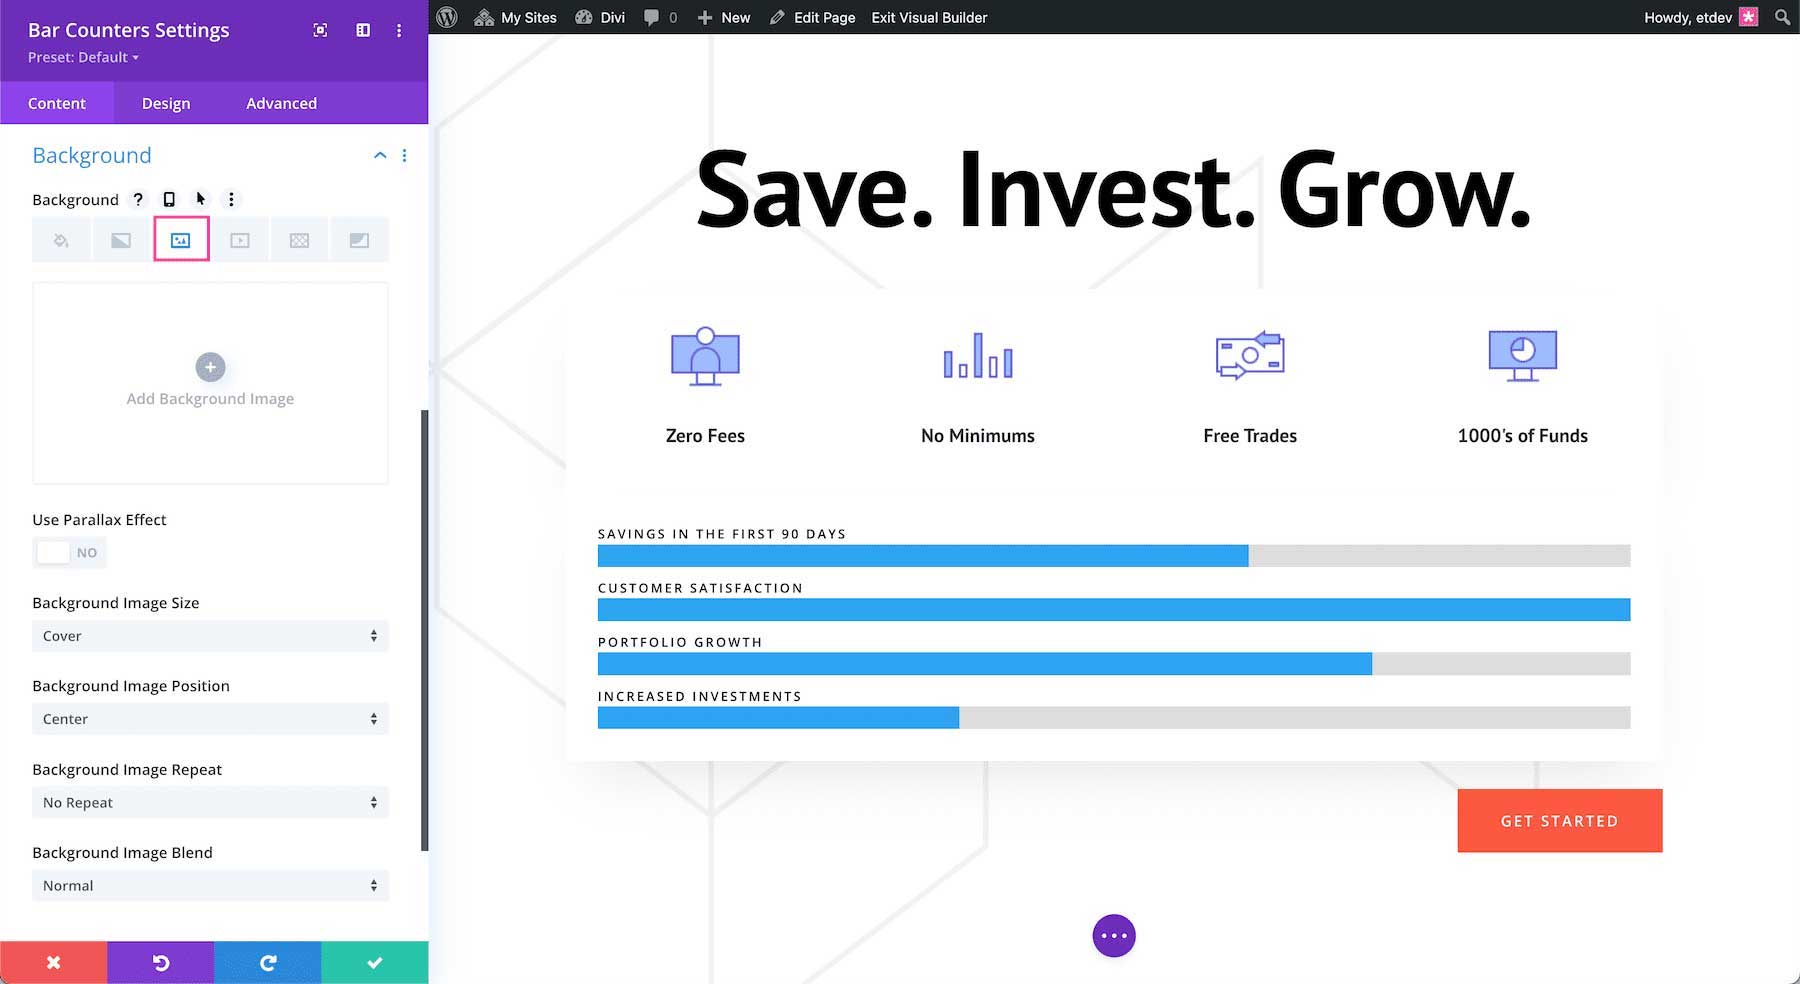Select the background image tab icon
The width and height of the screenshot is (1800, 984).
[x=181, y=240]
